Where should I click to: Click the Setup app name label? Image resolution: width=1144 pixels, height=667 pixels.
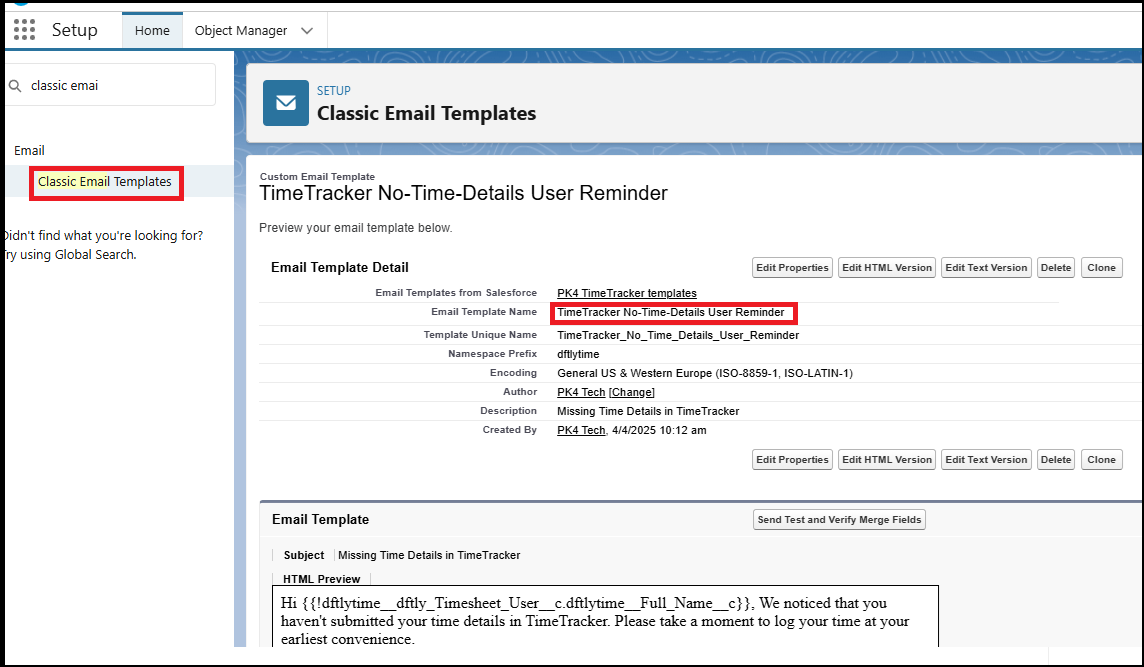point(74,30)
